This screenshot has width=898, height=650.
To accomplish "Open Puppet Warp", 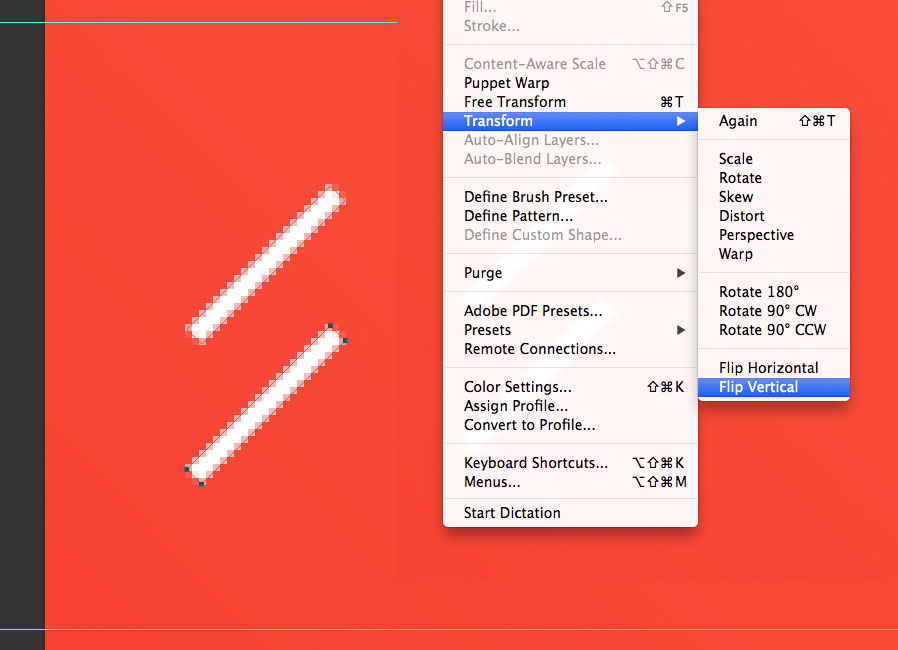I will tap(507, 82).
